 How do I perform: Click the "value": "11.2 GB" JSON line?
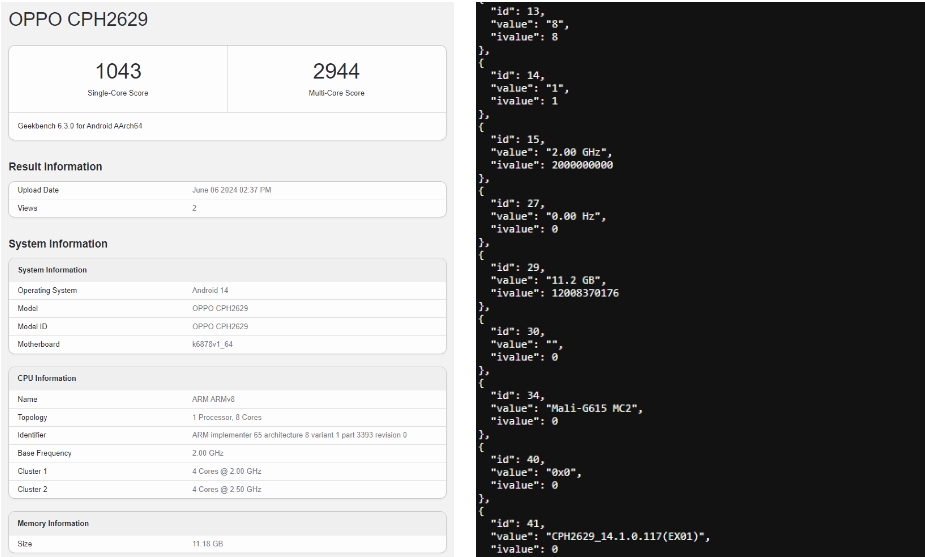coord(548,280)
